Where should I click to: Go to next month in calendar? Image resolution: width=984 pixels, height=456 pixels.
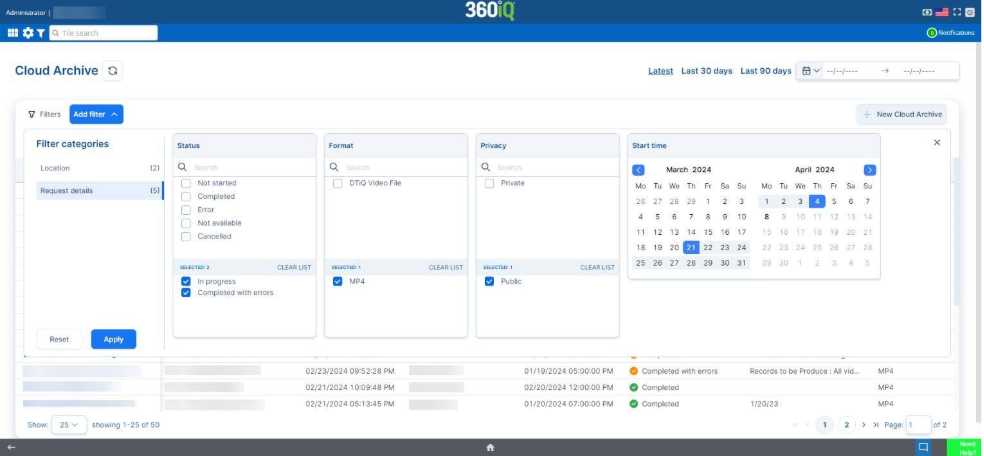(869, 170)
